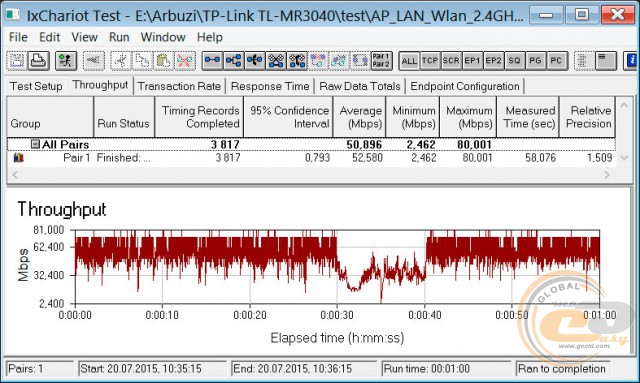Click the Ran to completion status text
Viewport: 640px width, 383px height.
pyautogui.click(x=562, y=369)
